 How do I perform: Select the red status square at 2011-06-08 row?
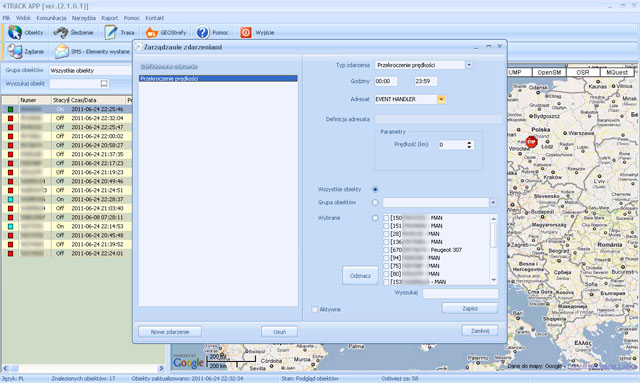pyautogui.click(x=11, y=217)
